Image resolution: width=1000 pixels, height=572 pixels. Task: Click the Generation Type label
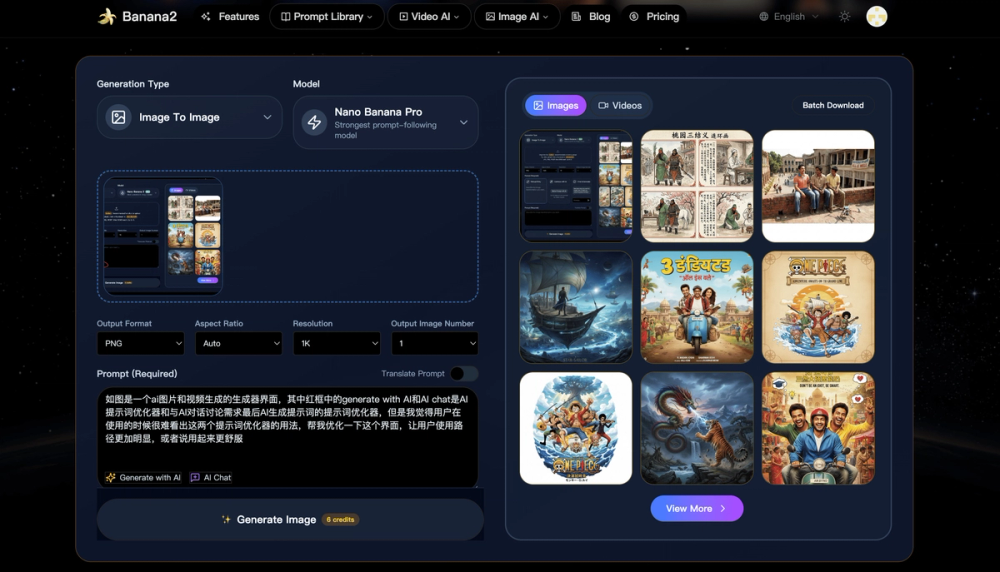click(133, 84)
